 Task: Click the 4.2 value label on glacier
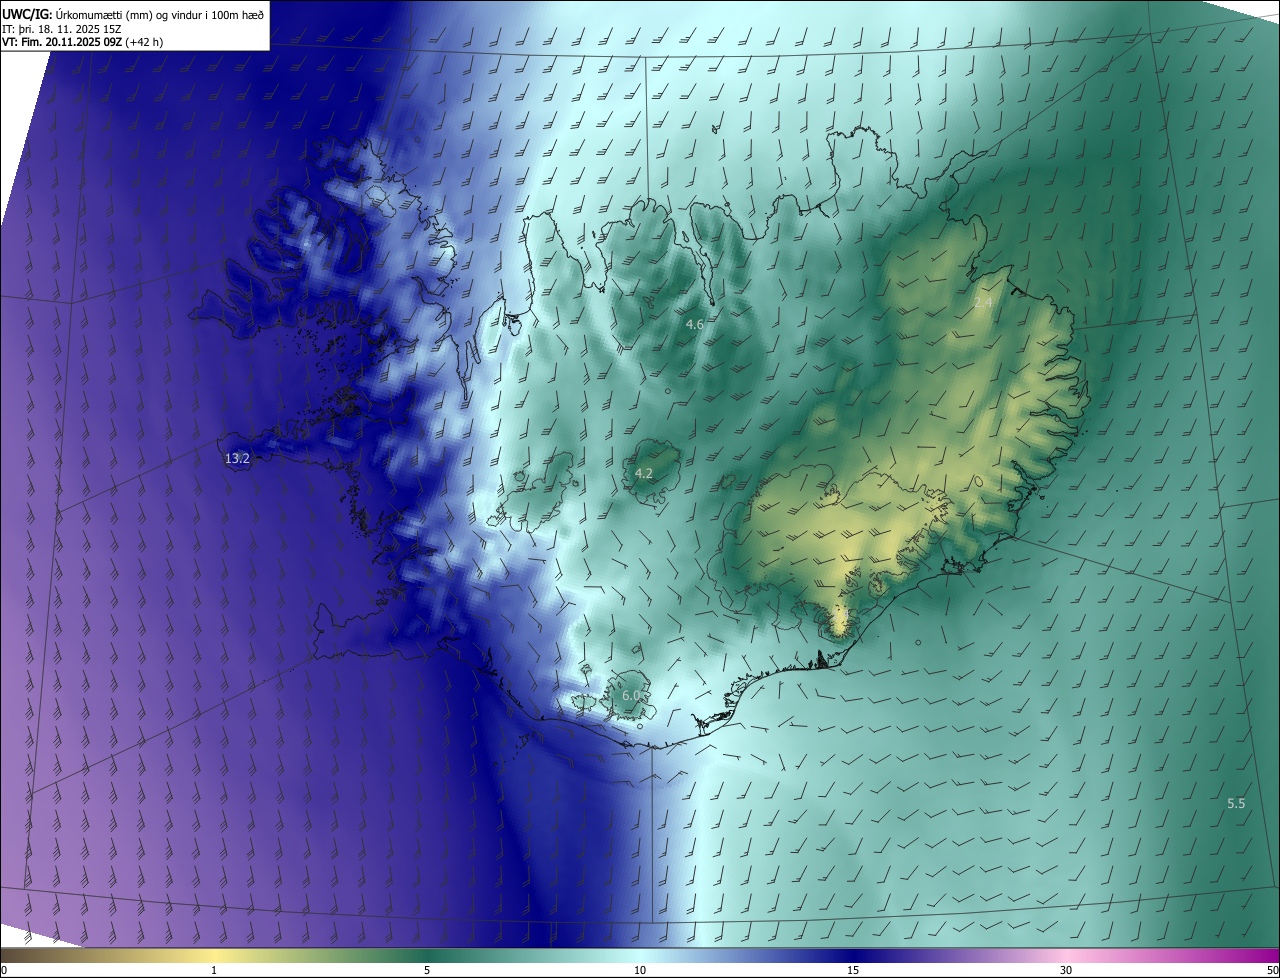tap(644, 473)
